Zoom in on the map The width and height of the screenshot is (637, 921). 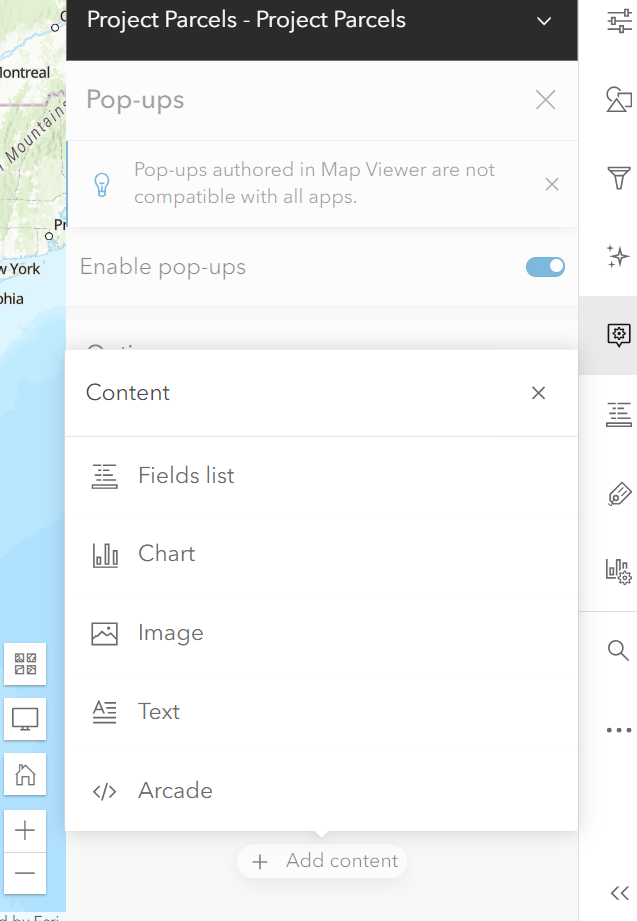pos(25,830)
